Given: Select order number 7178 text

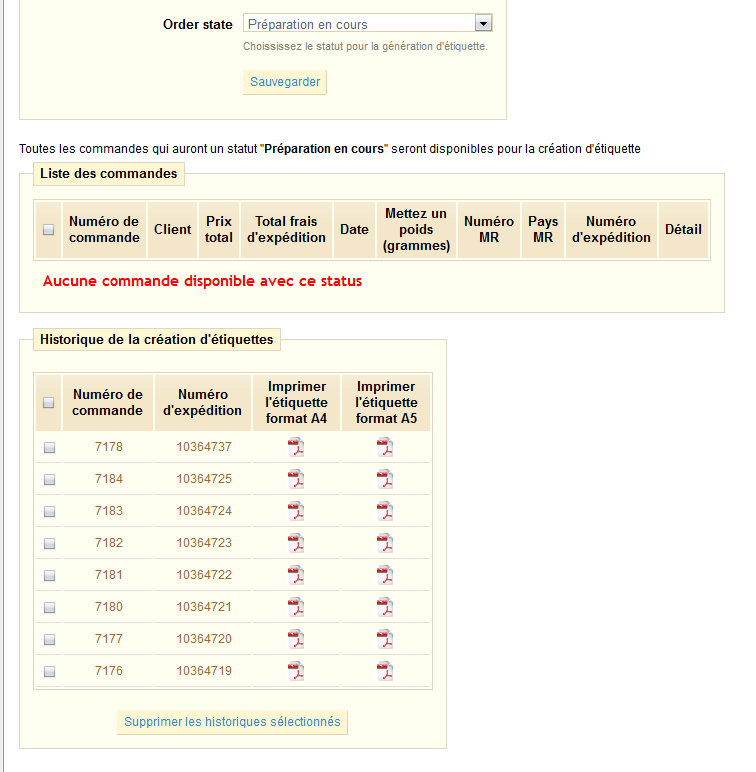Looking at the screenshot, I should pyautogui.click(x=109, y=447).
